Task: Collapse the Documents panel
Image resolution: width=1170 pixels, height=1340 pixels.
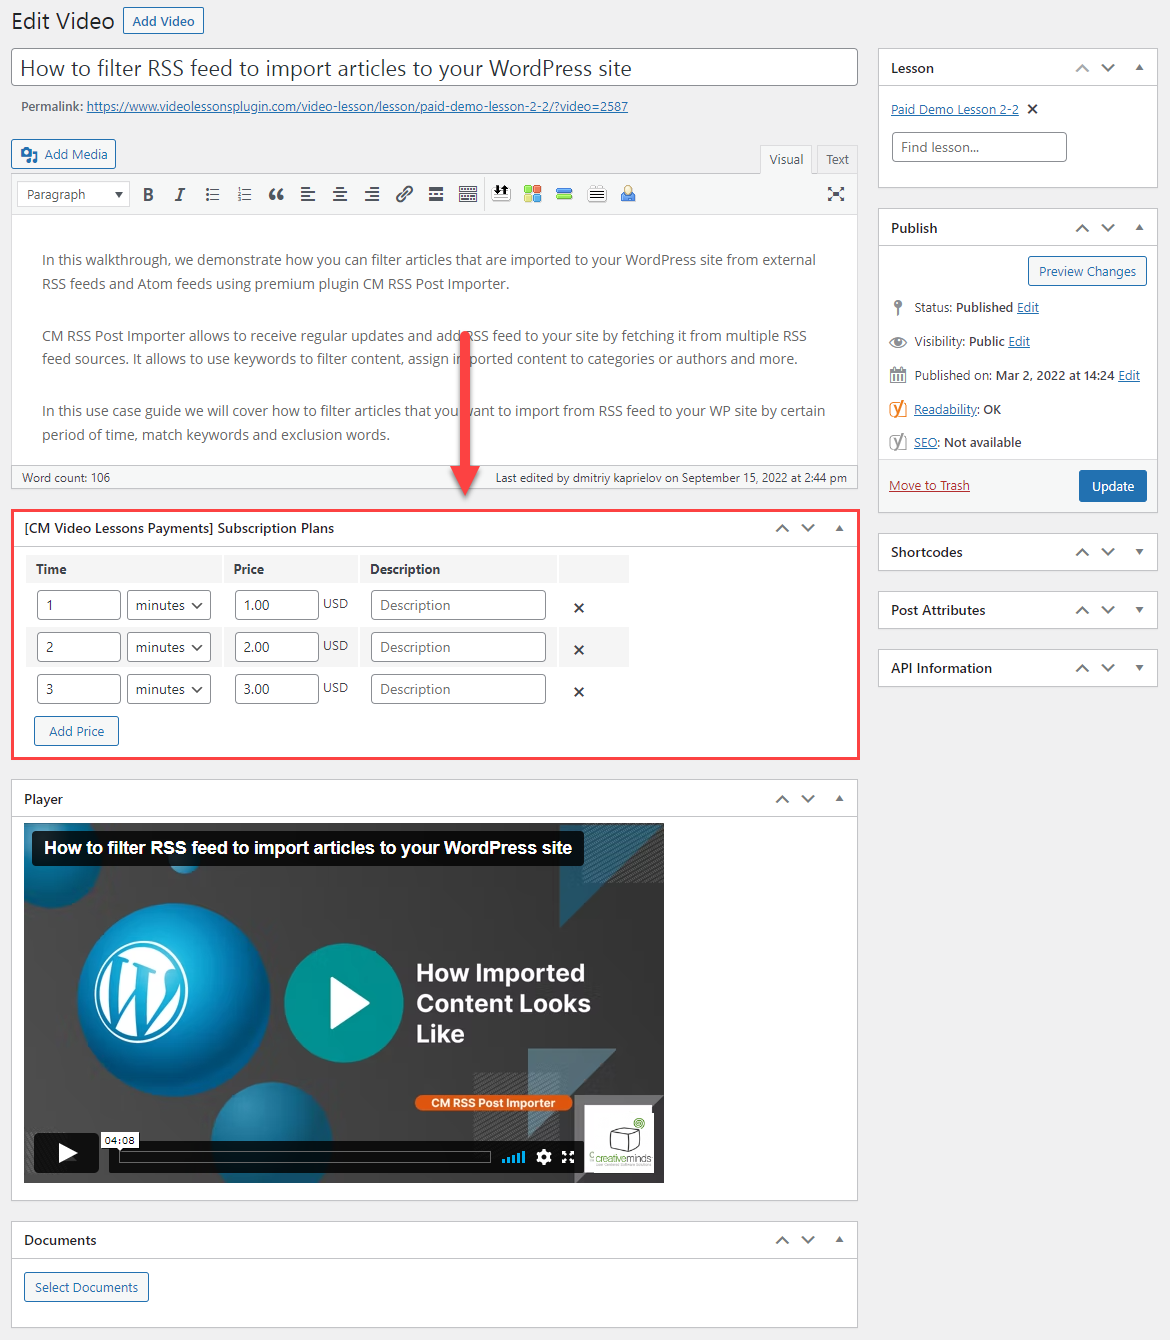Action: [839, 1240]
